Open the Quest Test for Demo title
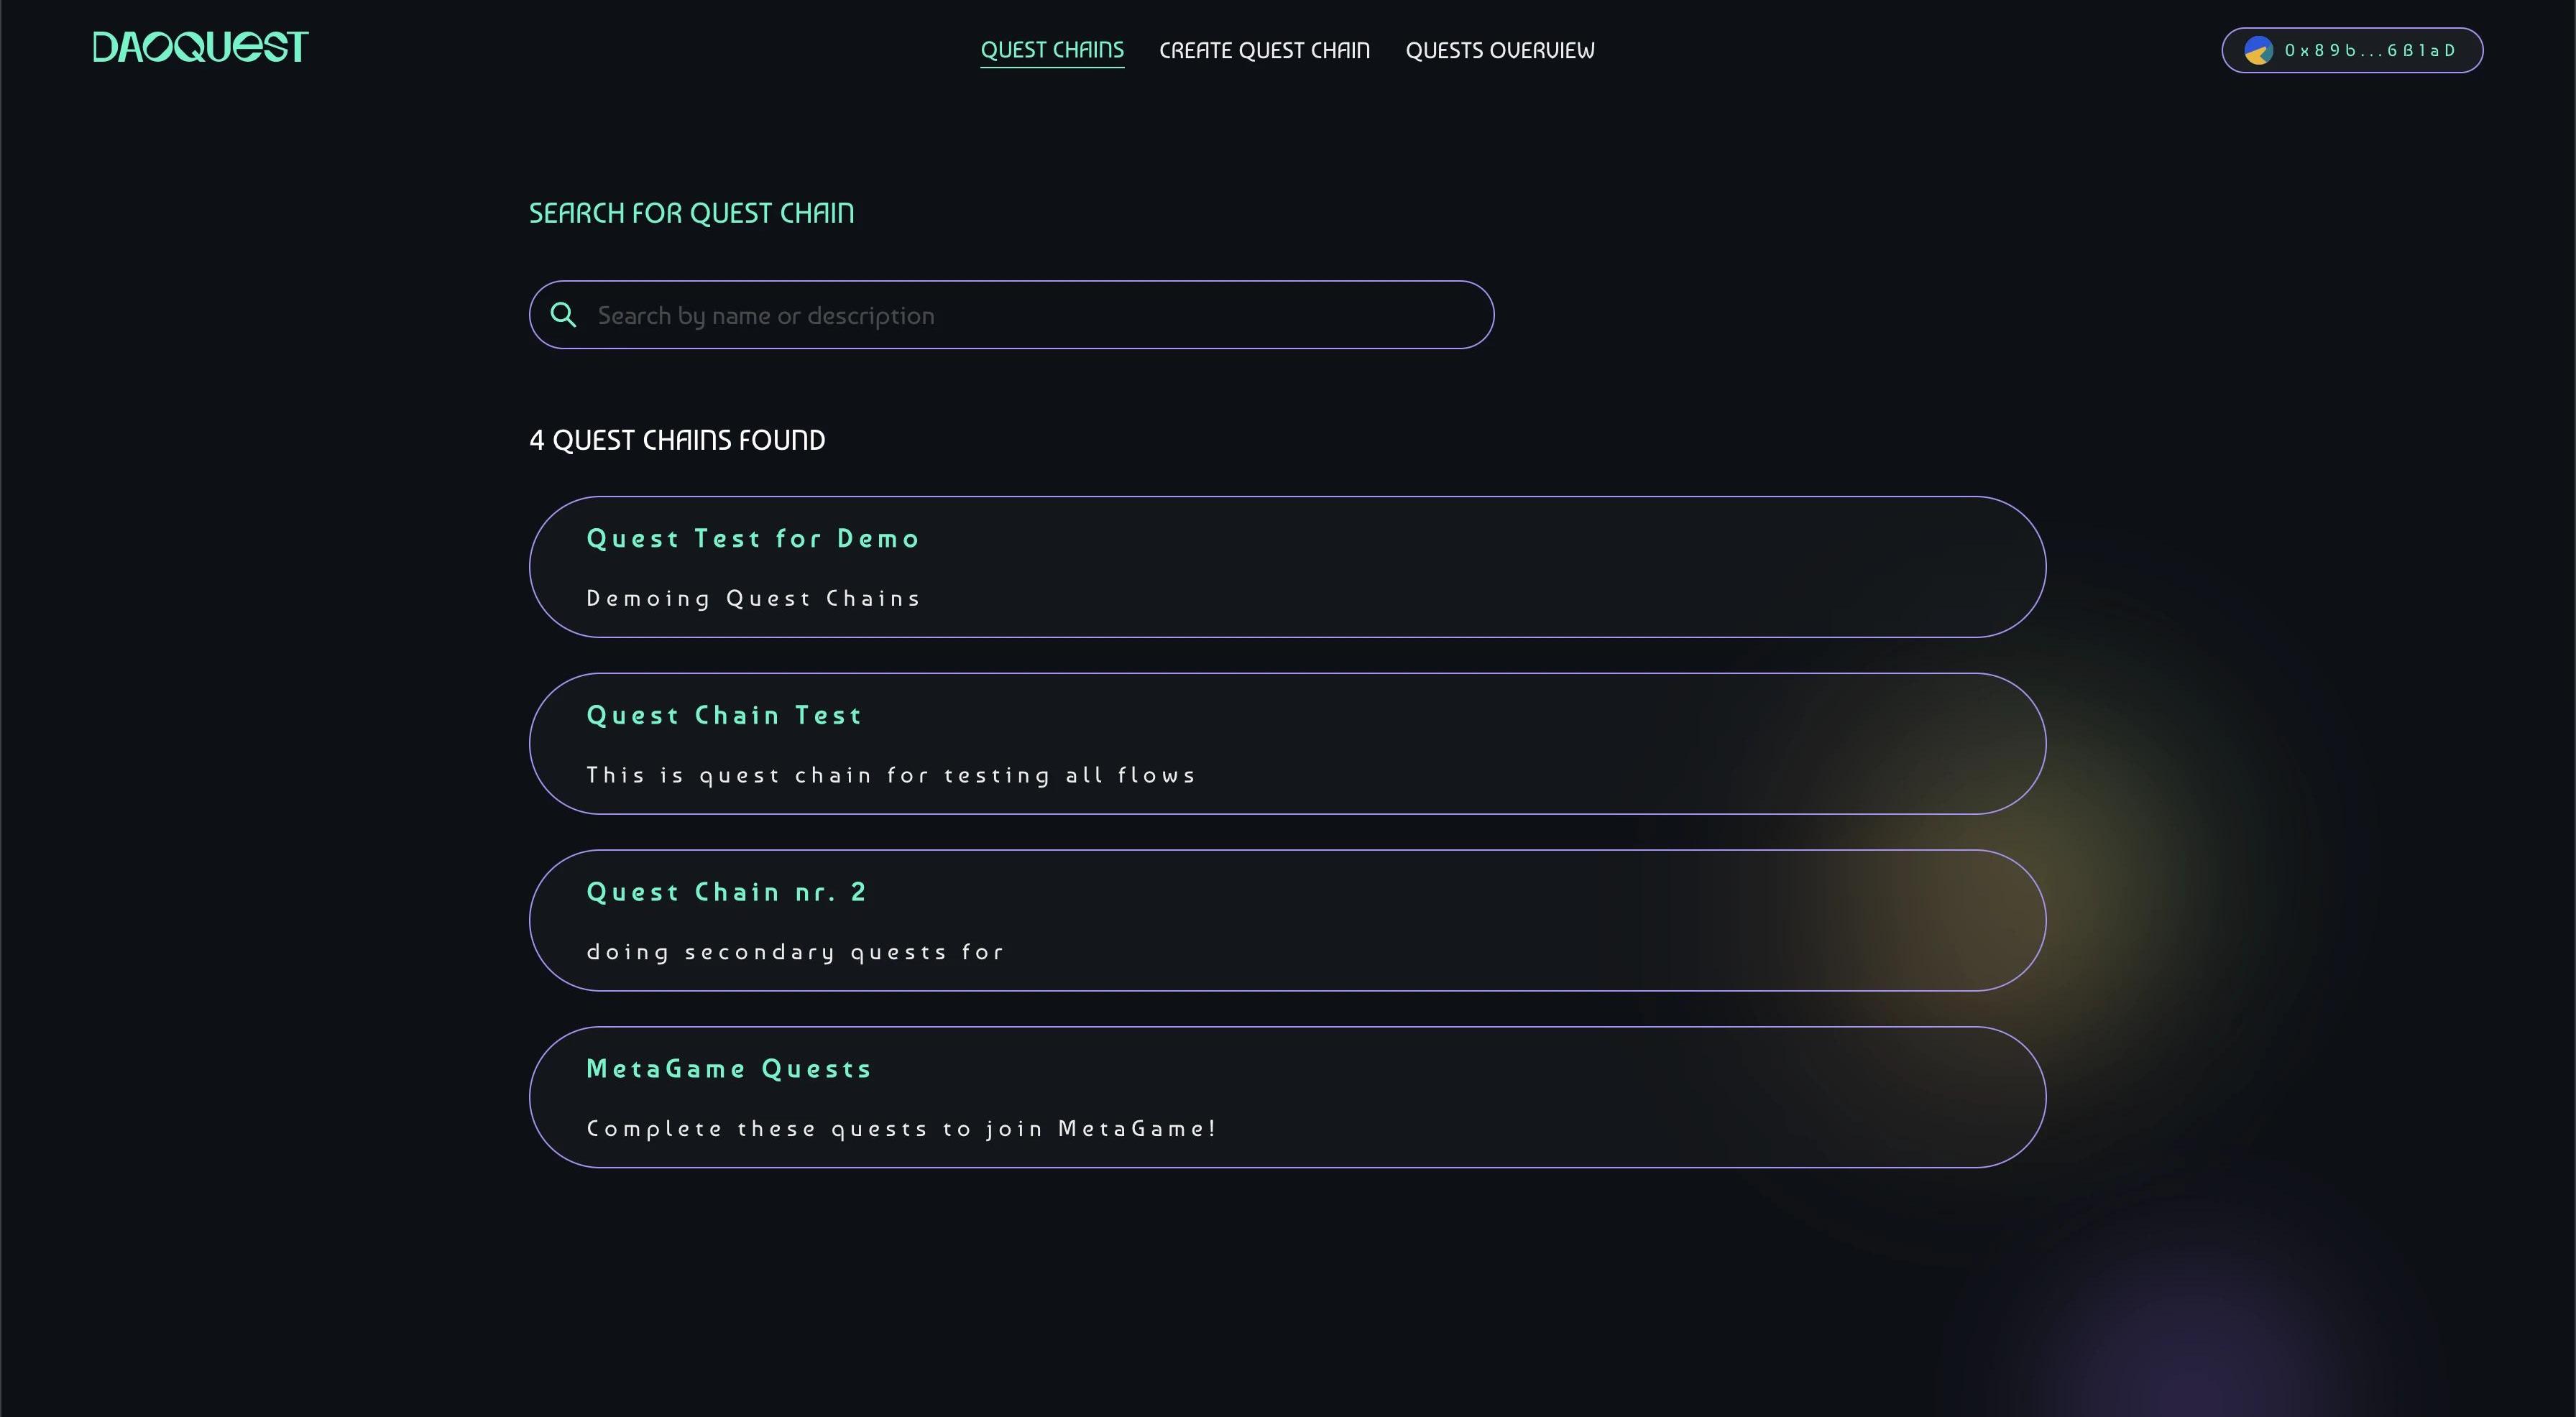This screenshot has width=2576, height=1417. coord(753,539)
